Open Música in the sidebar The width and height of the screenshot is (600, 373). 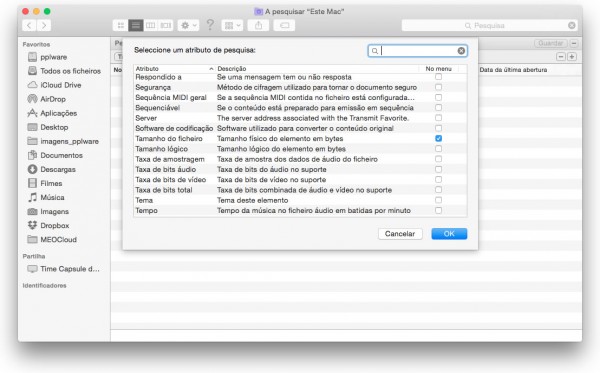(x=46, y=197)
